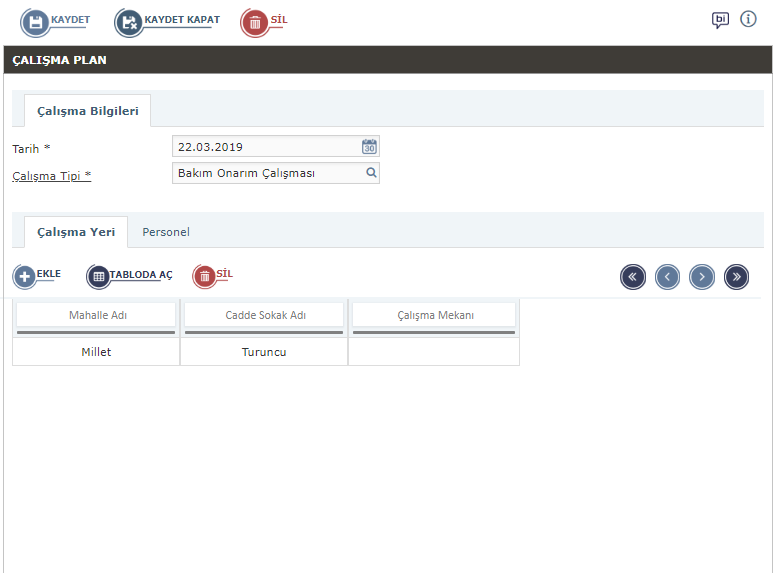Select the Çalışma Yeri tab
Image resolution: width=776 pixels, height=573 pixels.
tap(76, 232)
